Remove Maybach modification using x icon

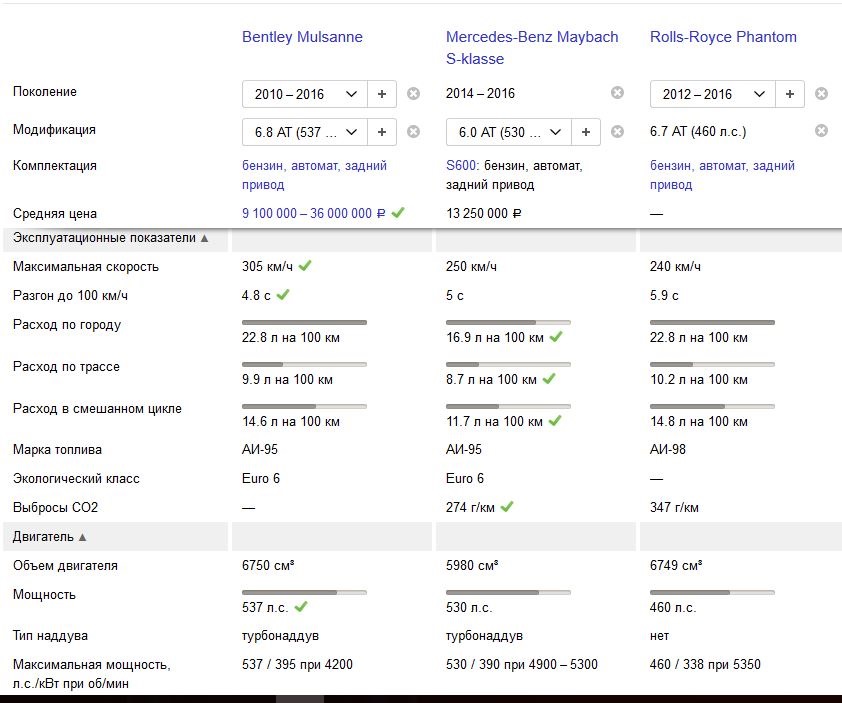618,131
